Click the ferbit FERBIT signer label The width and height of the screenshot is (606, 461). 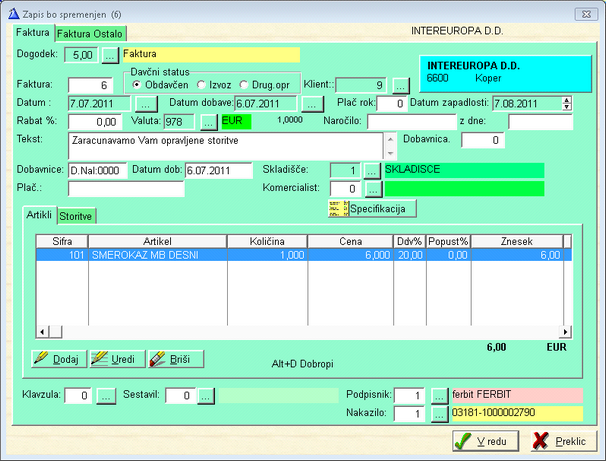point(517,395)
